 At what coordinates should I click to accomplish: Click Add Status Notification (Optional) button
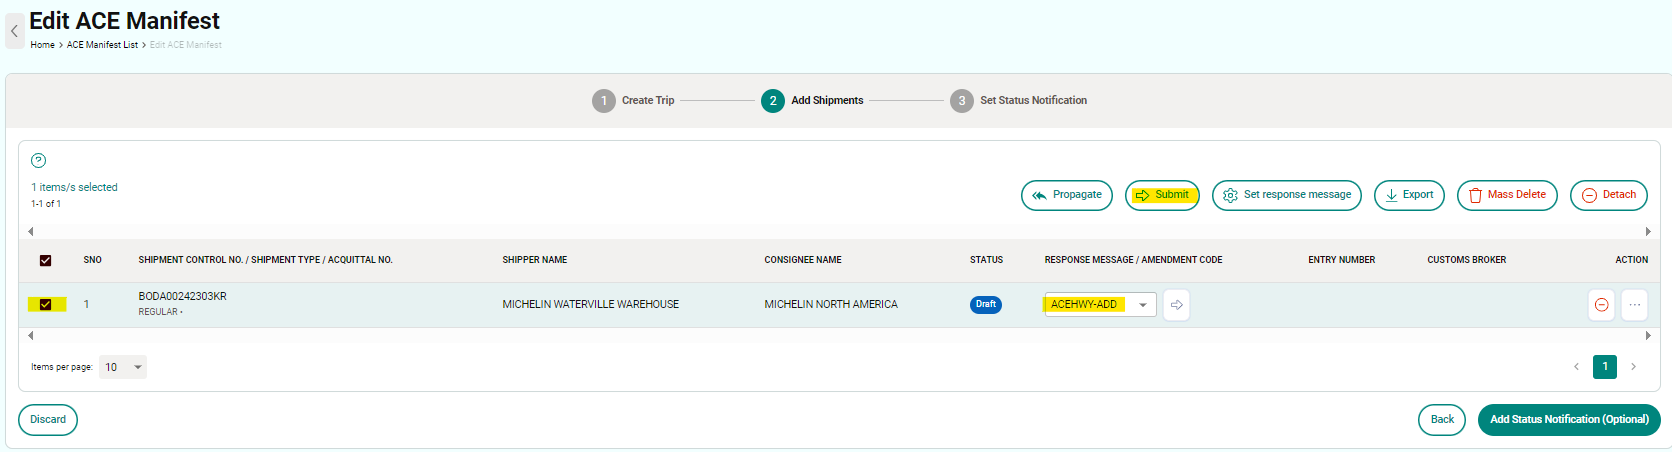[1568, 420]
